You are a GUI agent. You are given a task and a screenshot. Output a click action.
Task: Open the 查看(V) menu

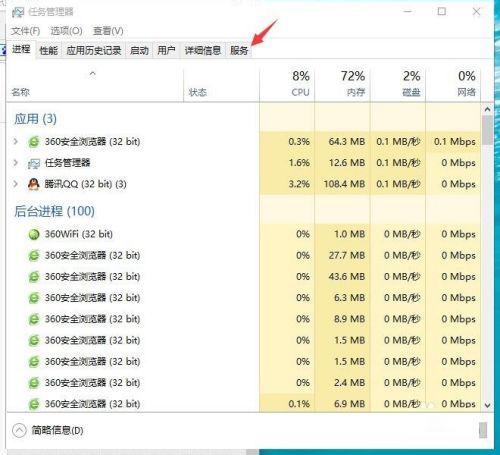[108, 31]
